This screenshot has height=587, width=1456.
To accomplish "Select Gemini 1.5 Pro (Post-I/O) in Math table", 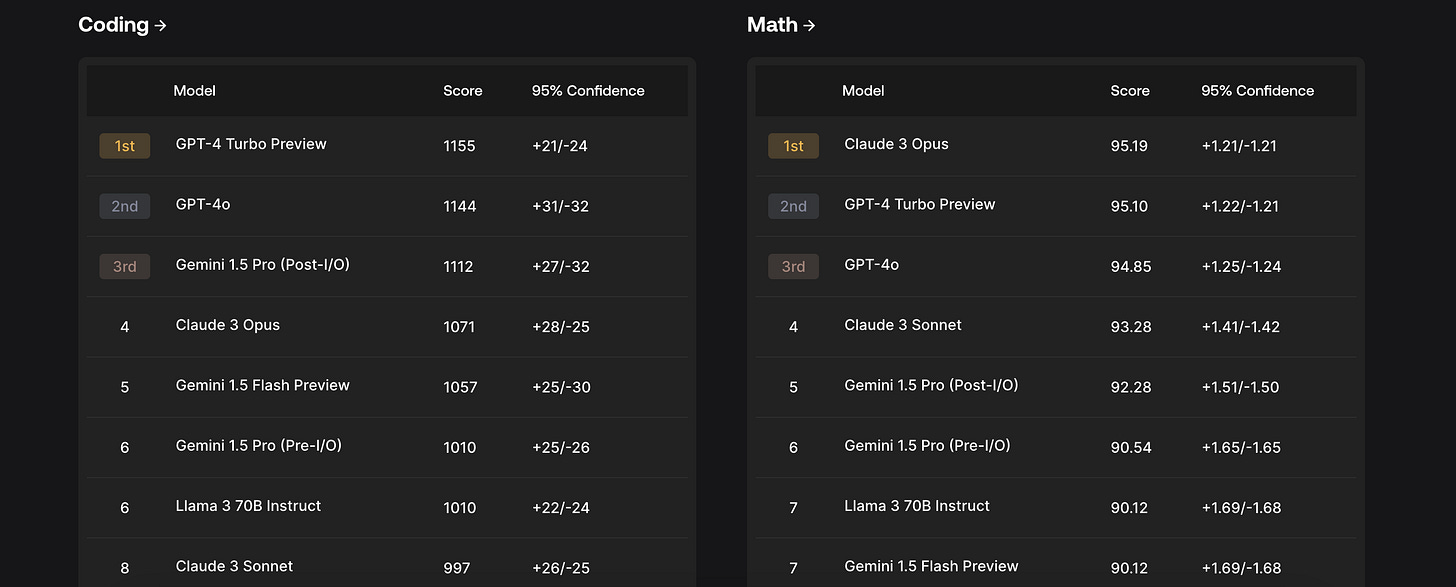I will pyautogui.click(x=932, y=385).
